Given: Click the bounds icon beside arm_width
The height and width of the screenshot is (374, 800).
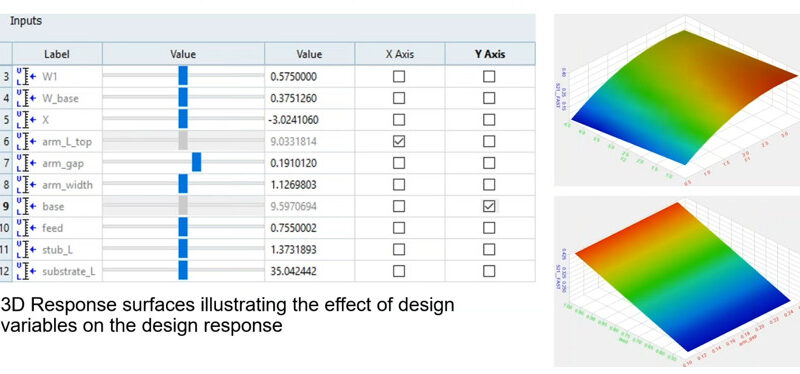Looking at the screenshot, I should (x=26, y=185).
